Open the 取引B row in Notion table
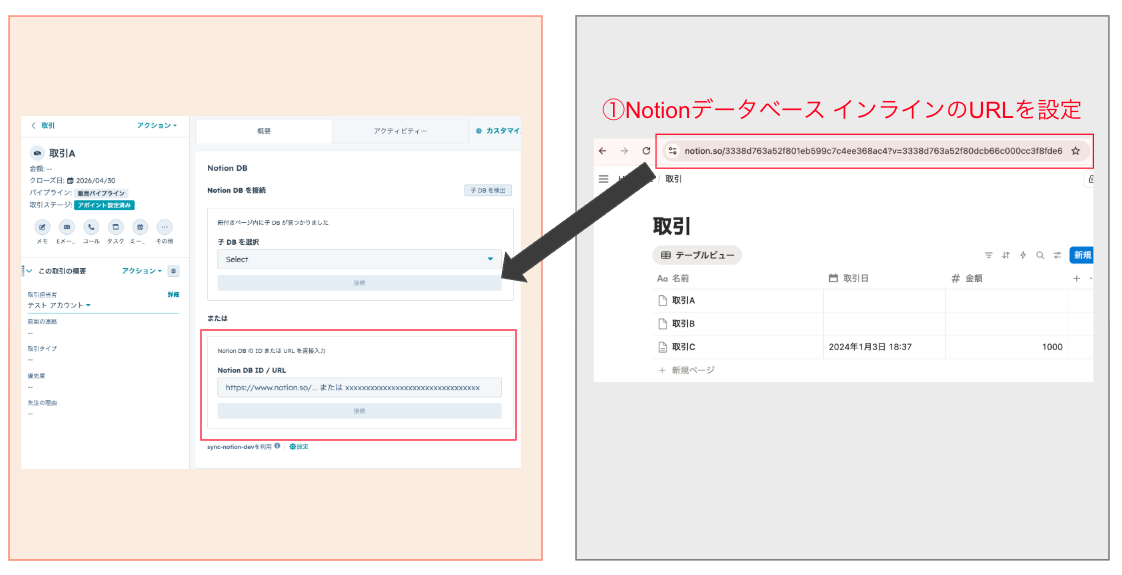Screen dimensions: 1122x575 click(683, 324)
